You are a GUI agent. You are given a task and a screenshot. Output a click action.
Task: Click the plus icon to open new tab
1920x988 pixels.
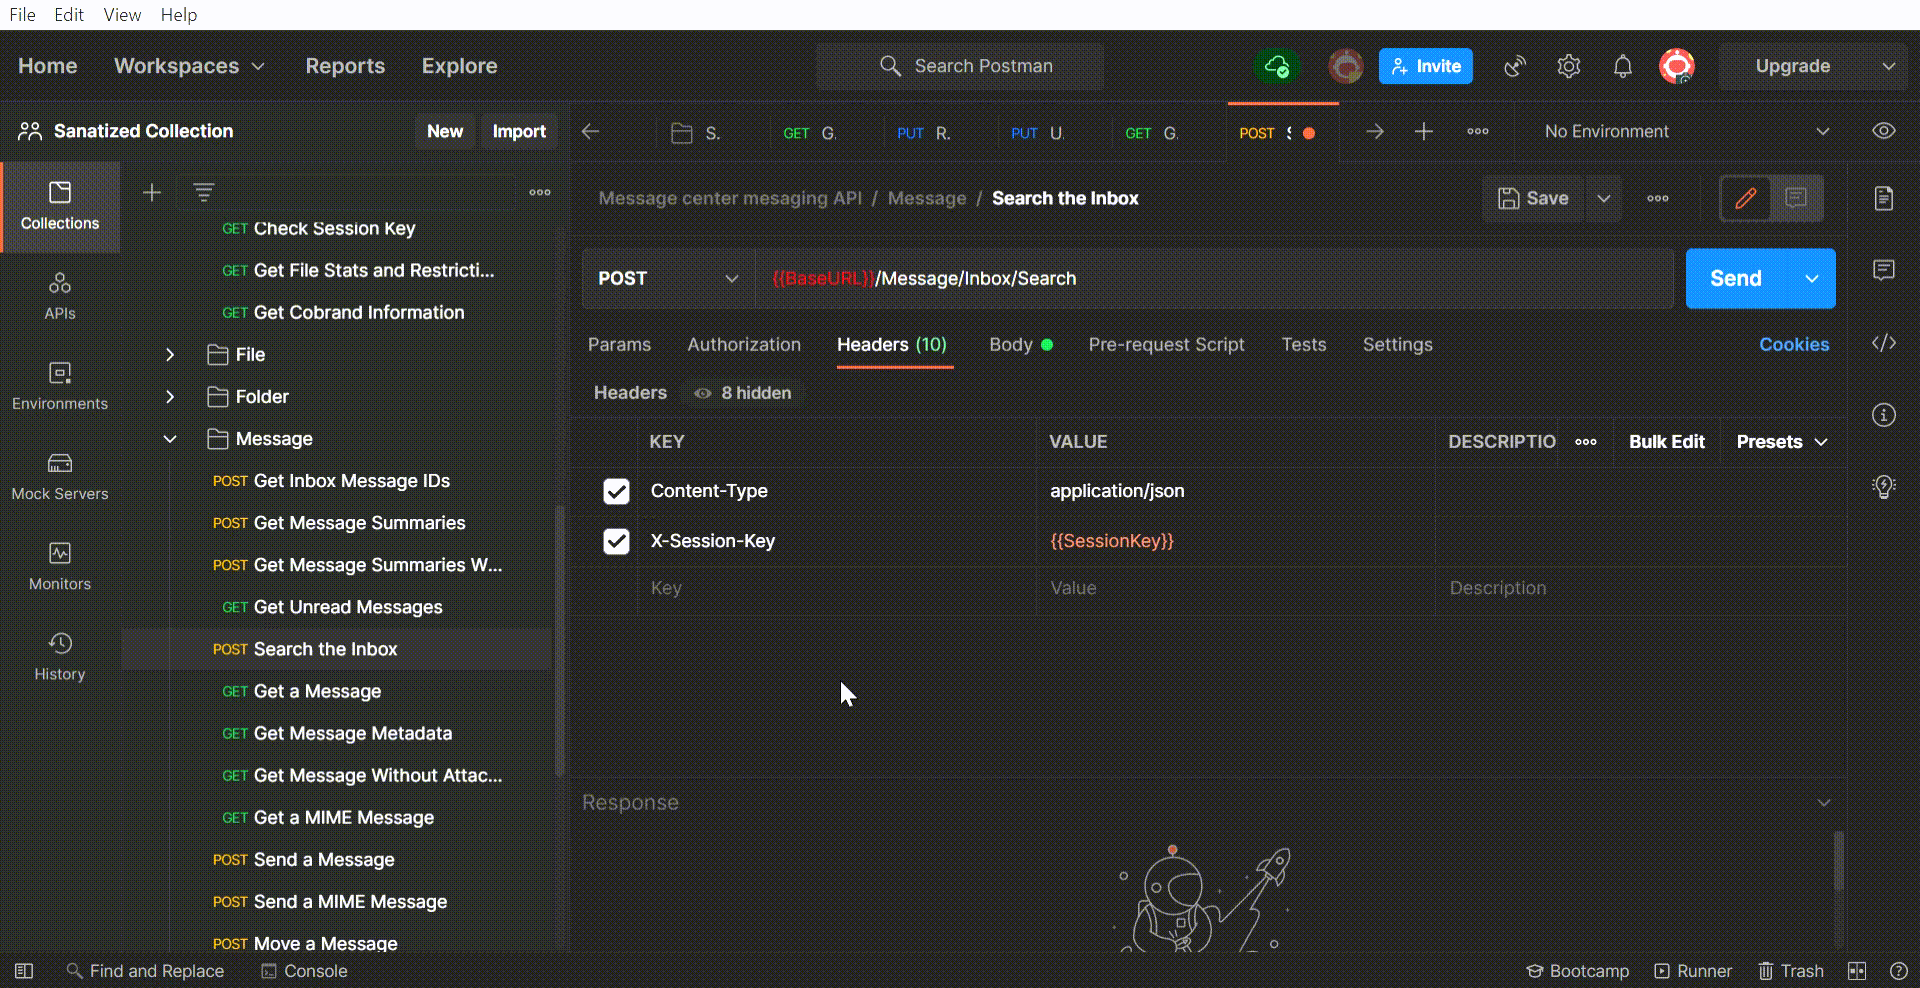[1423, 132]
